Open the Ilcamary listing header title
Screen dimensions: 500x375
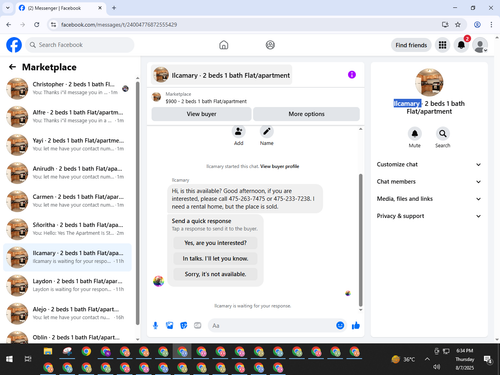(x=222, y=75)
